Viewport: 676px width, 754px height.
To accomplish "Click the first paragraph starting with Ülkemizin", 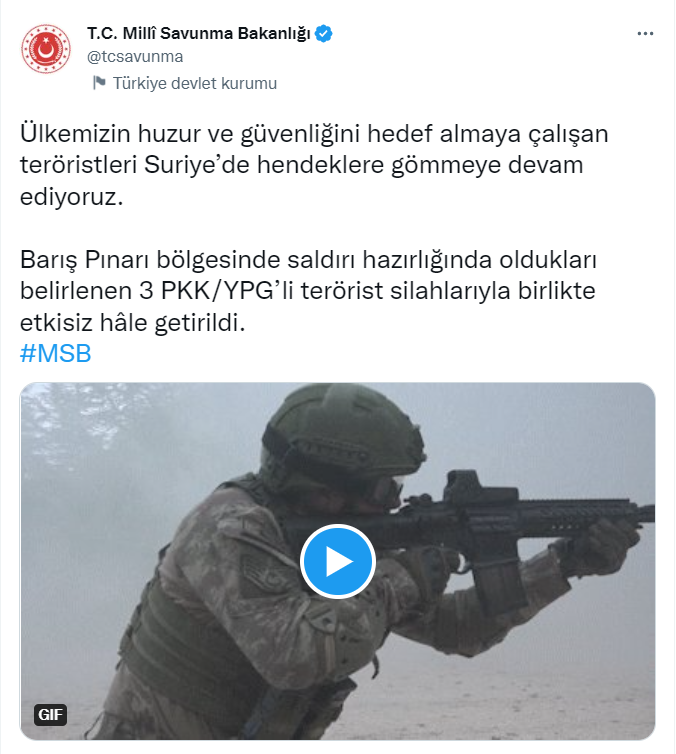I will (314, 165).
